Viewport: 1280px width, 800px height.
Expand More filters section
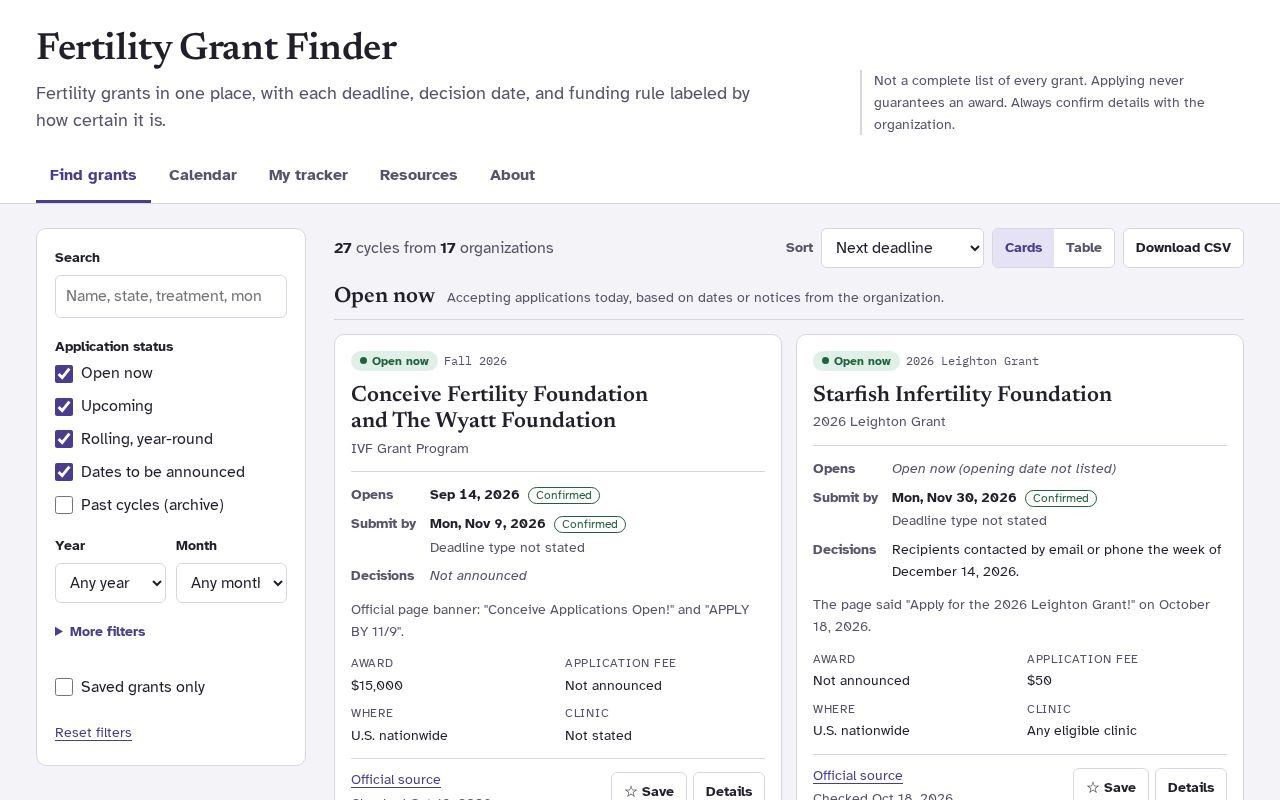coord(100,631)
